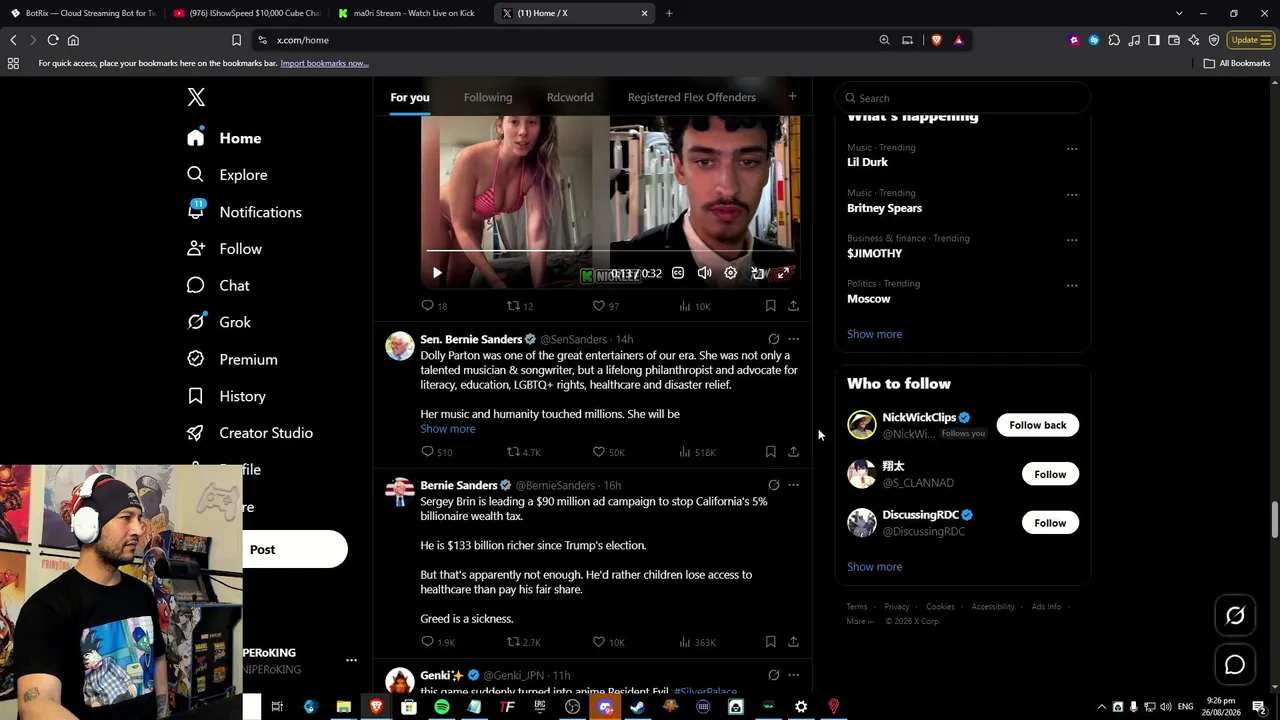Image resolution: width=1280 pixels, height=720 pixels.
Task: Share the Dolly Parton post
Action: (793, 452)
